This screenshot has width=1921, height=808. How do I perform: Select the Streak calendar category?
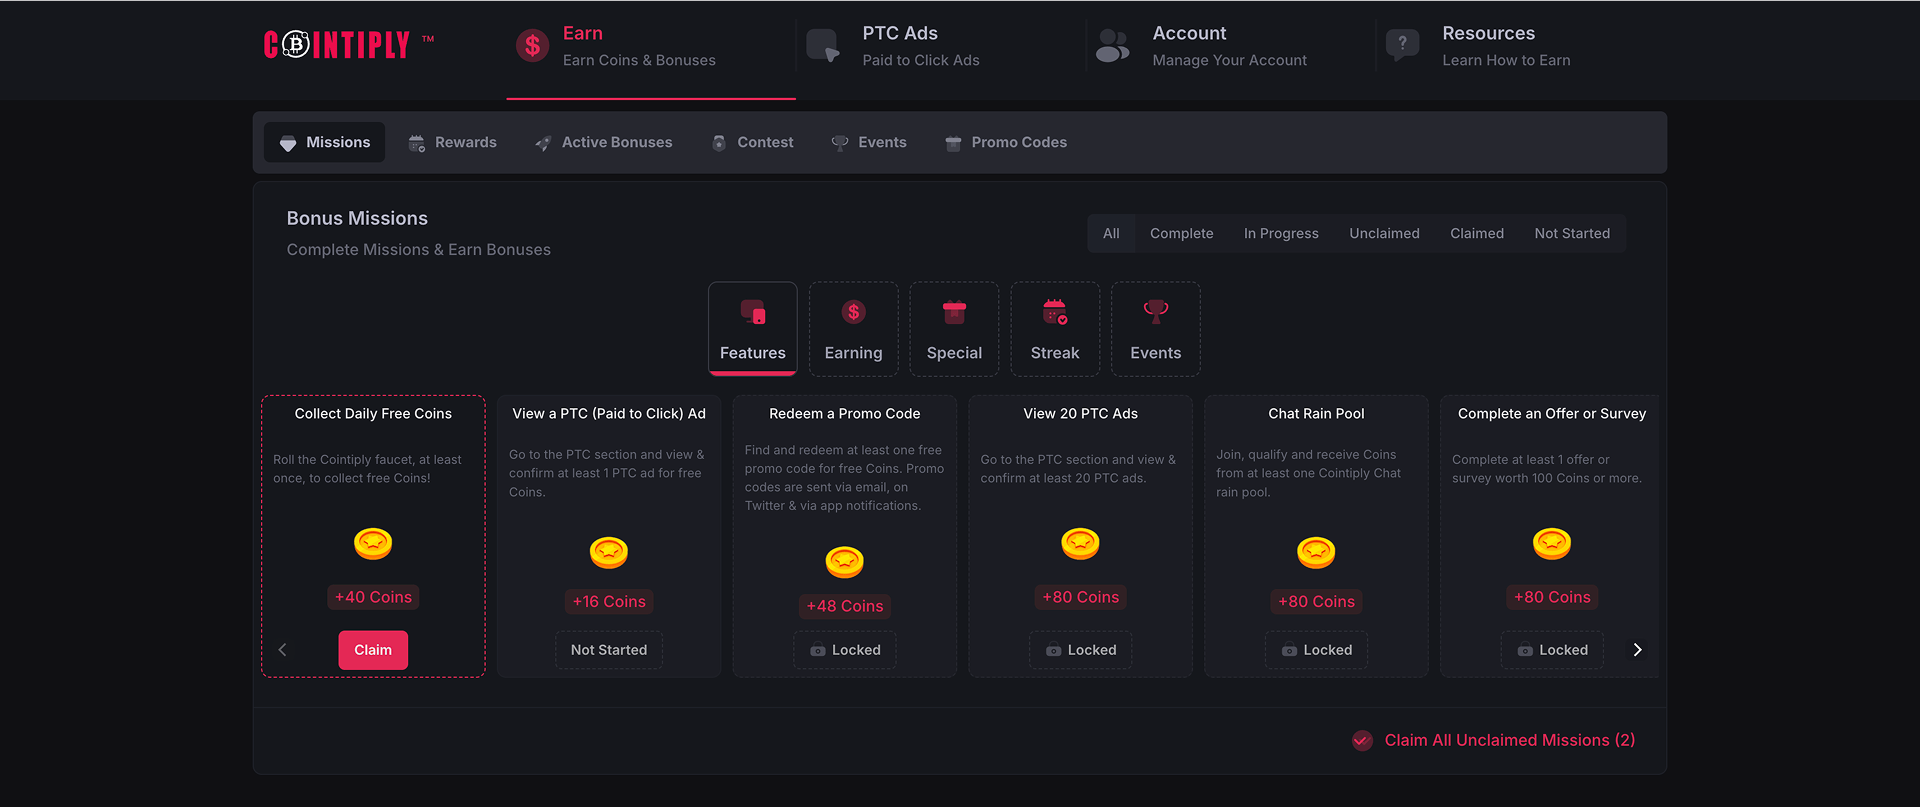click(x=1055, y=329)
